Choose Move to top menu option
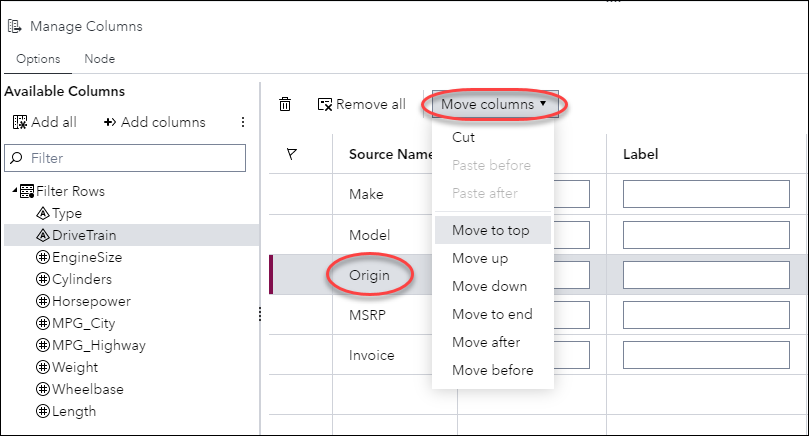 [490, 230]
